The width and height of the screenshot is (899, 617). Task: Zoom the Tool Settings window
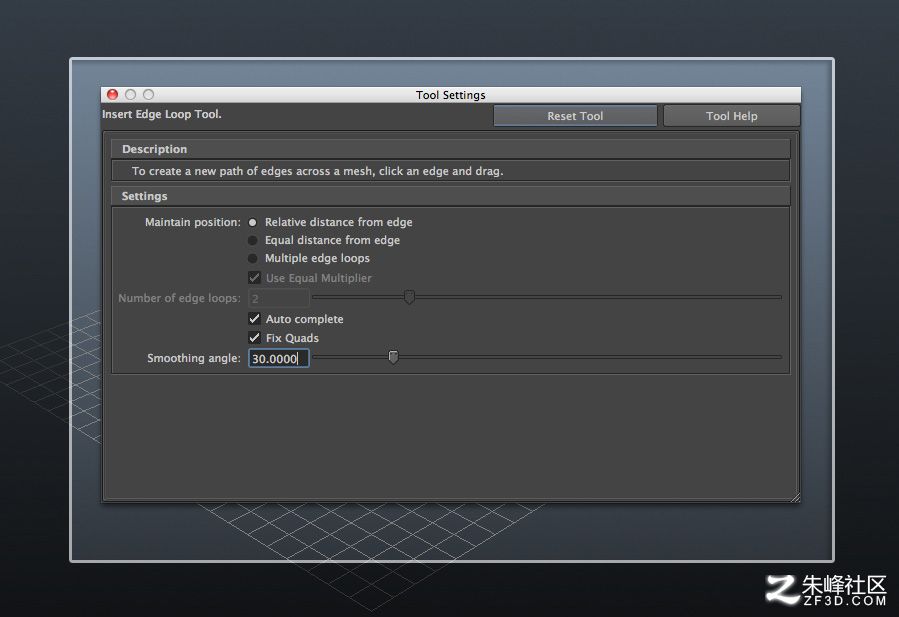(148, 95)
